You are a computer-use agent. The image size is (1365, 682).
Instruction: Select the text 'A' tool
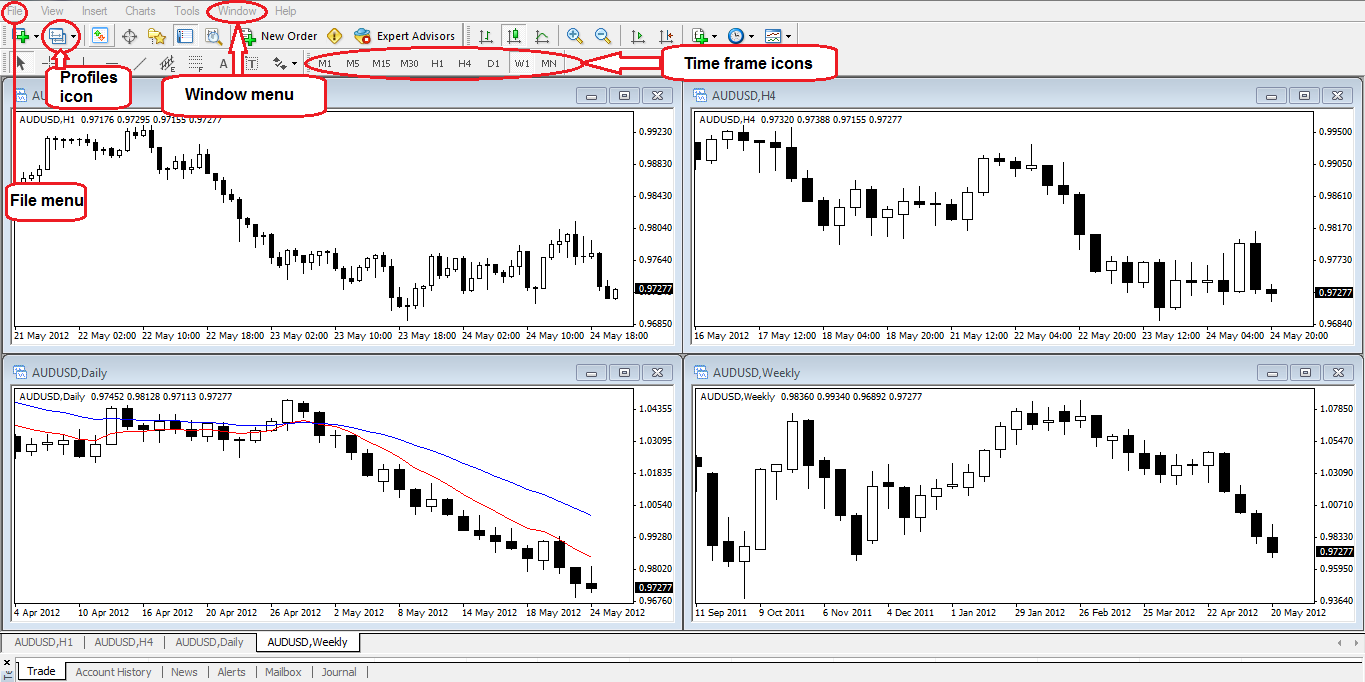(223, 63)
